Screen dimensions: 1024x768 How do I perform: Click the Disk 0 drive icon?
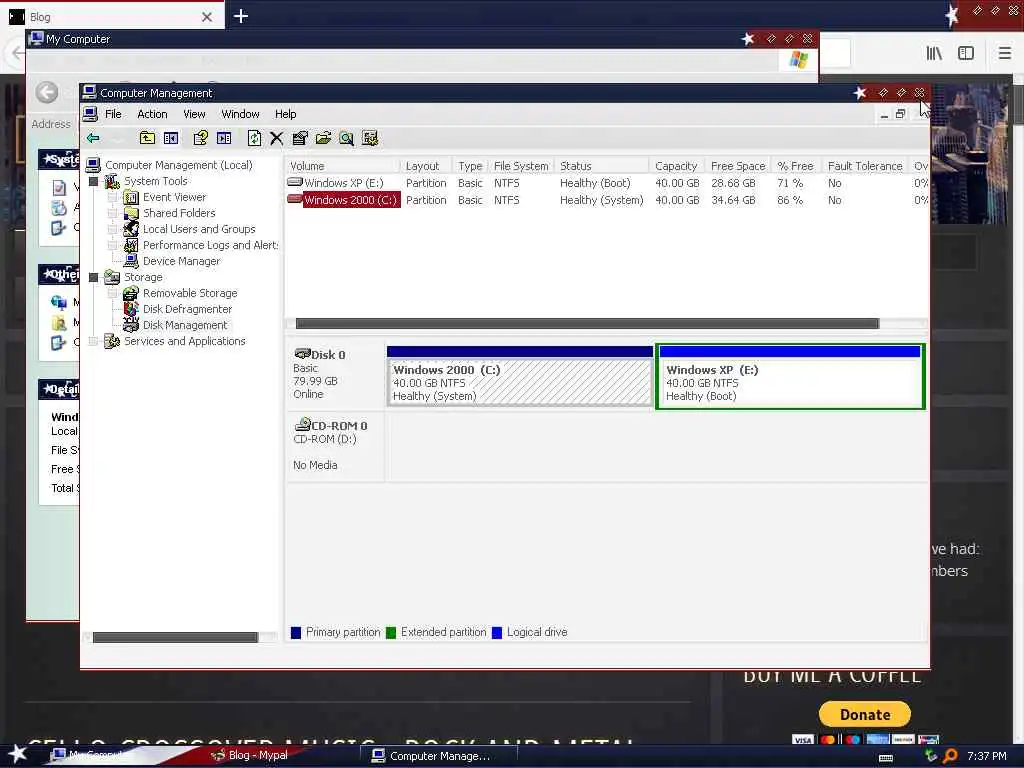302,354
